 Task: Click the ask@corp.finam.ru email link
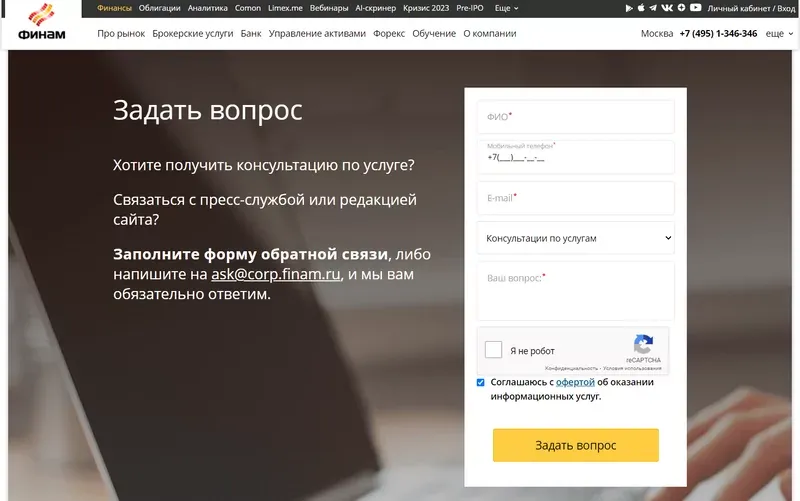click(276, 274)
